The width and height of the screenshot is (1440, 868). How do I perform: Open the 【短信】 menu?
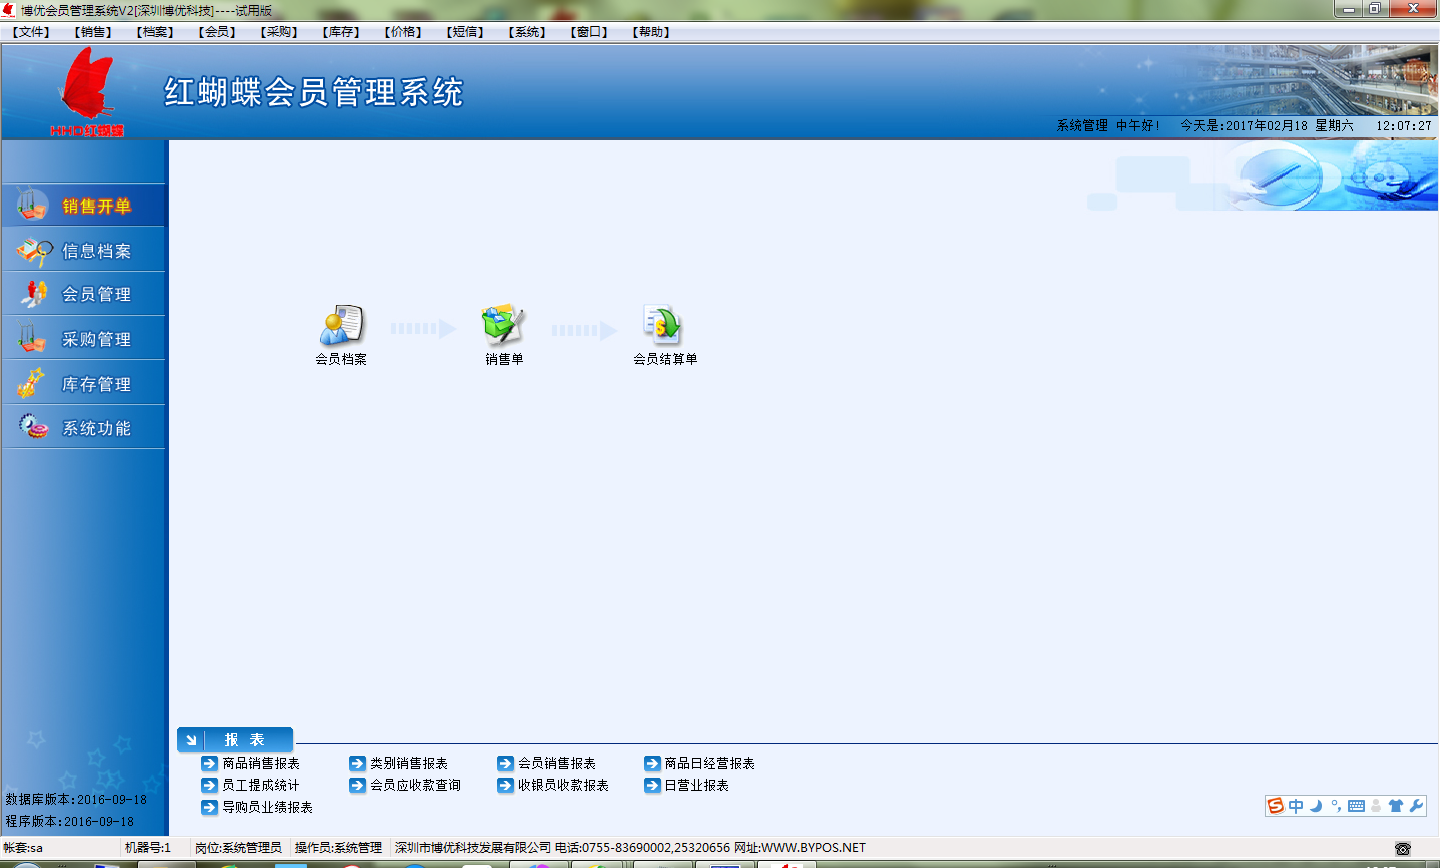[465, 32]
